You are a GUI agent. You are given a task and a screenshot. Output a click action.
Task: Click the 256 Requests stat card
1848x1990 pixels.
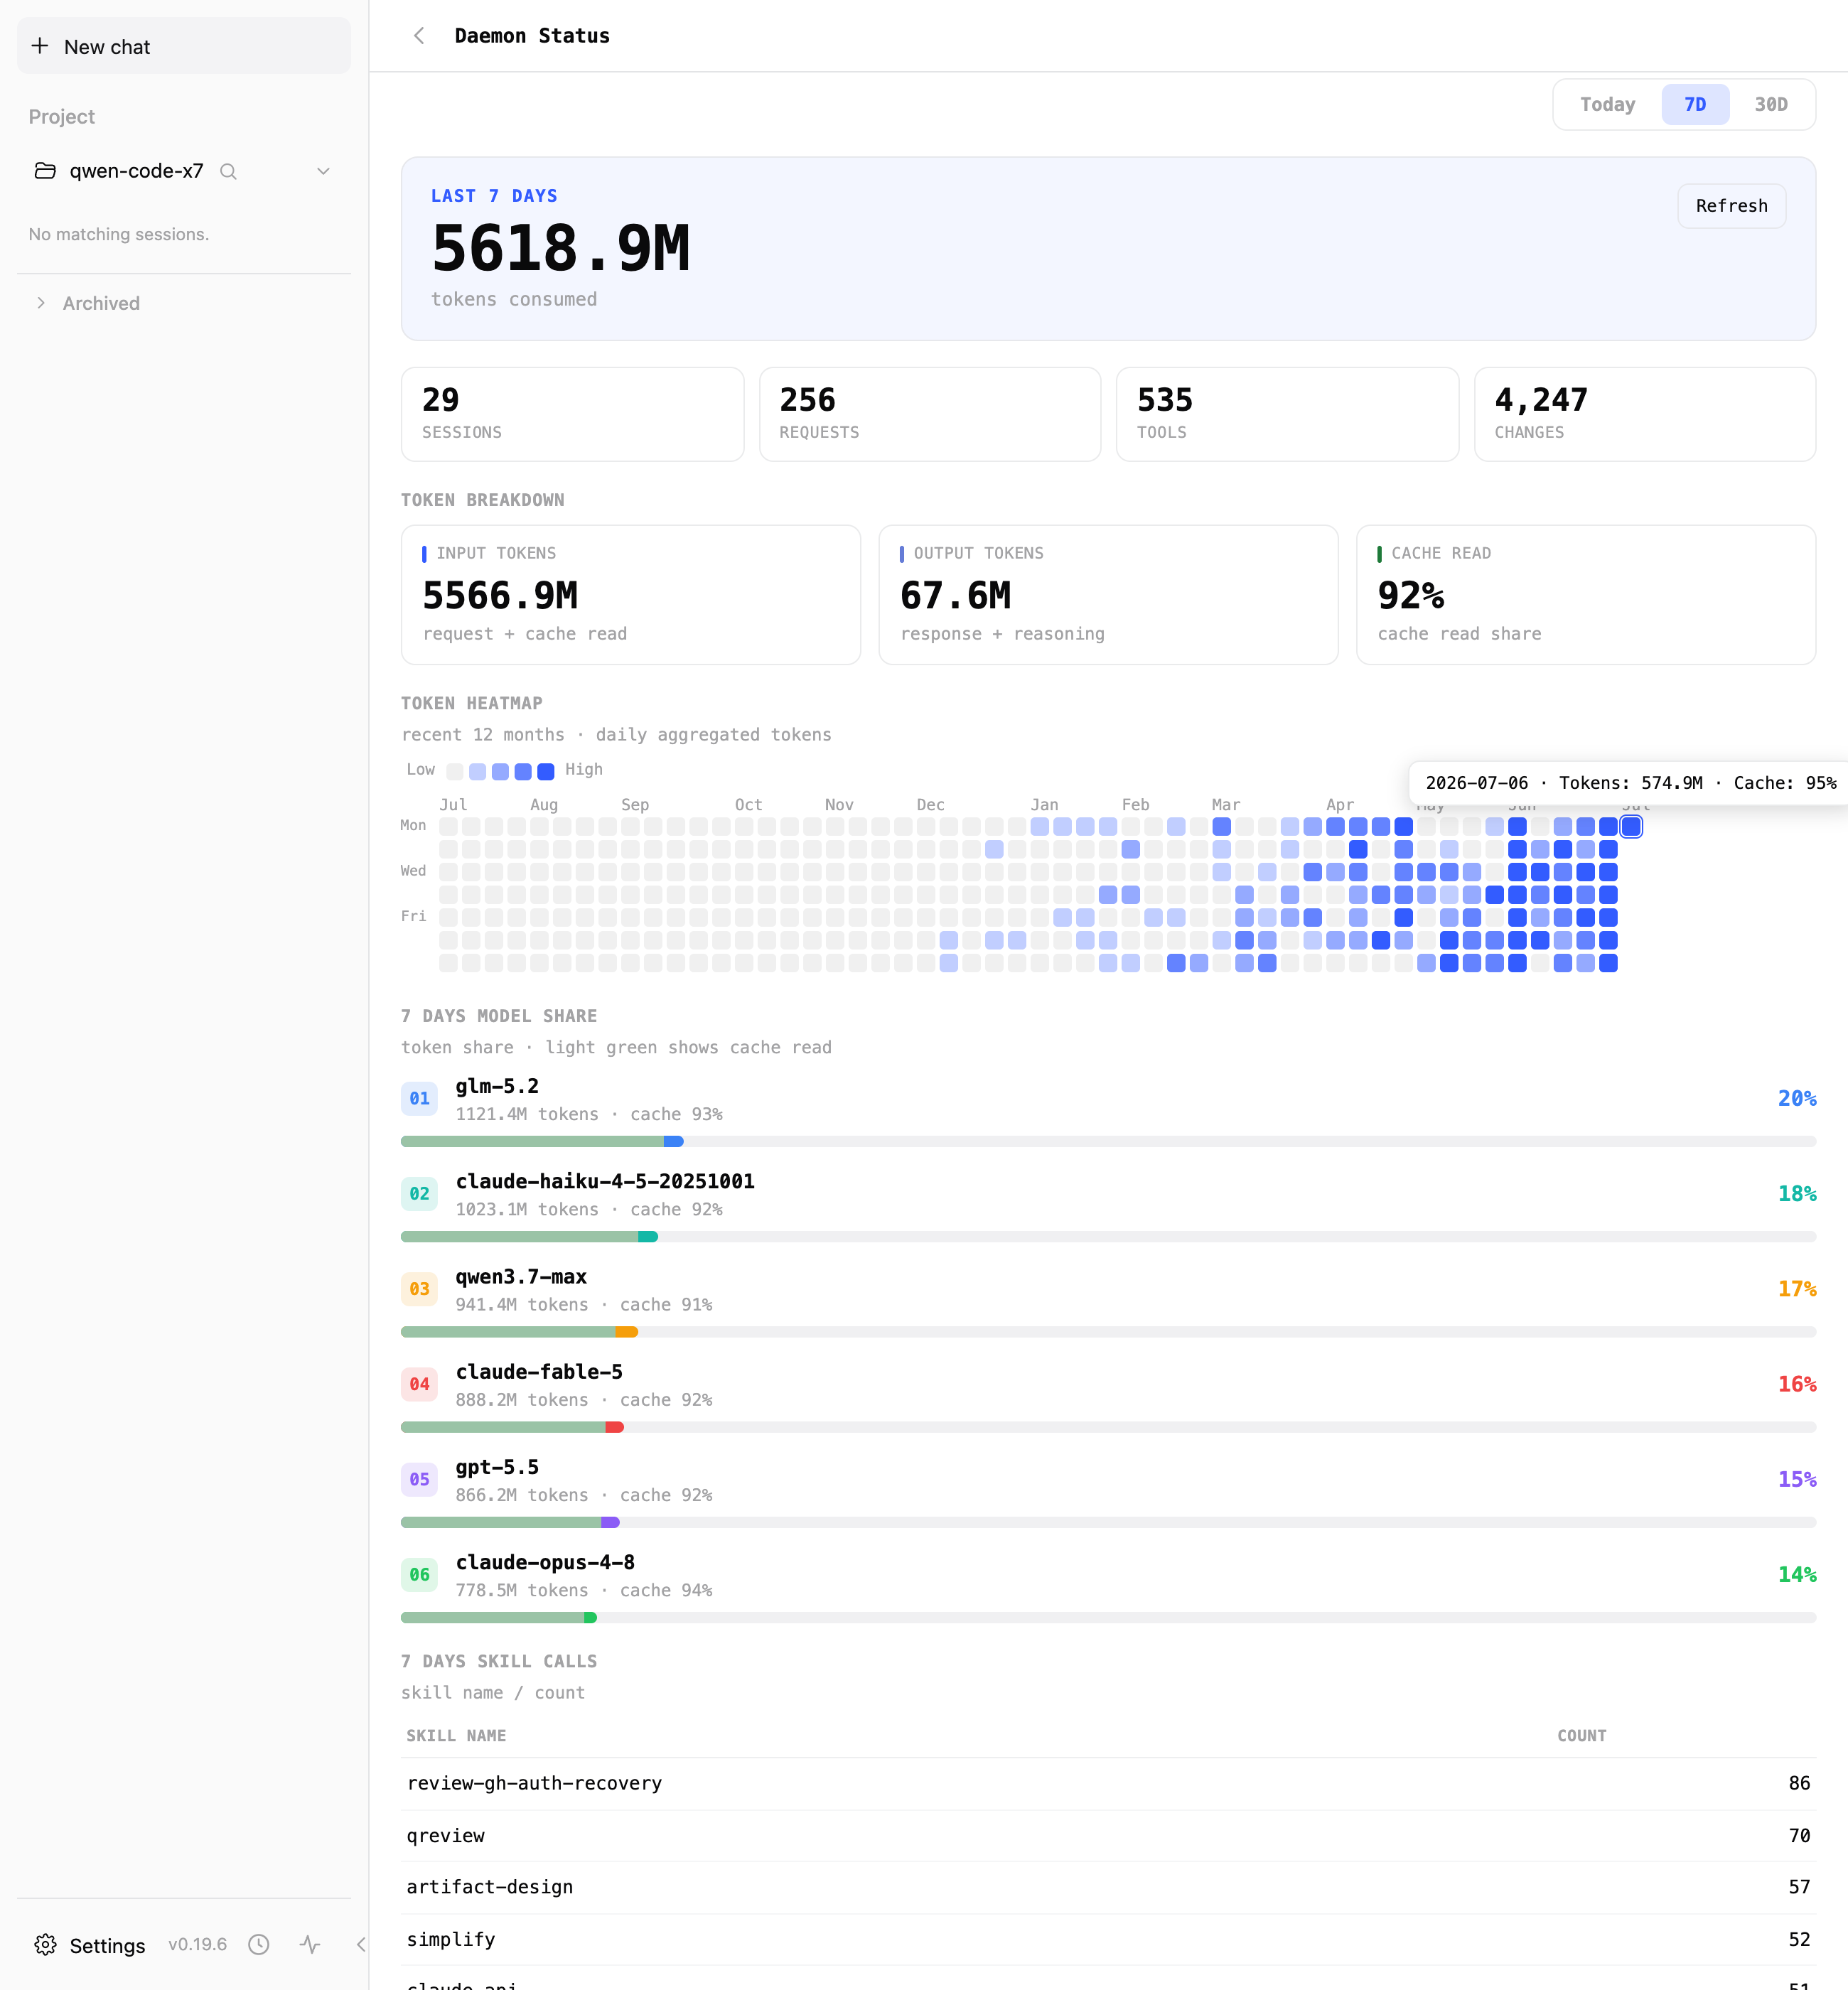930,414
